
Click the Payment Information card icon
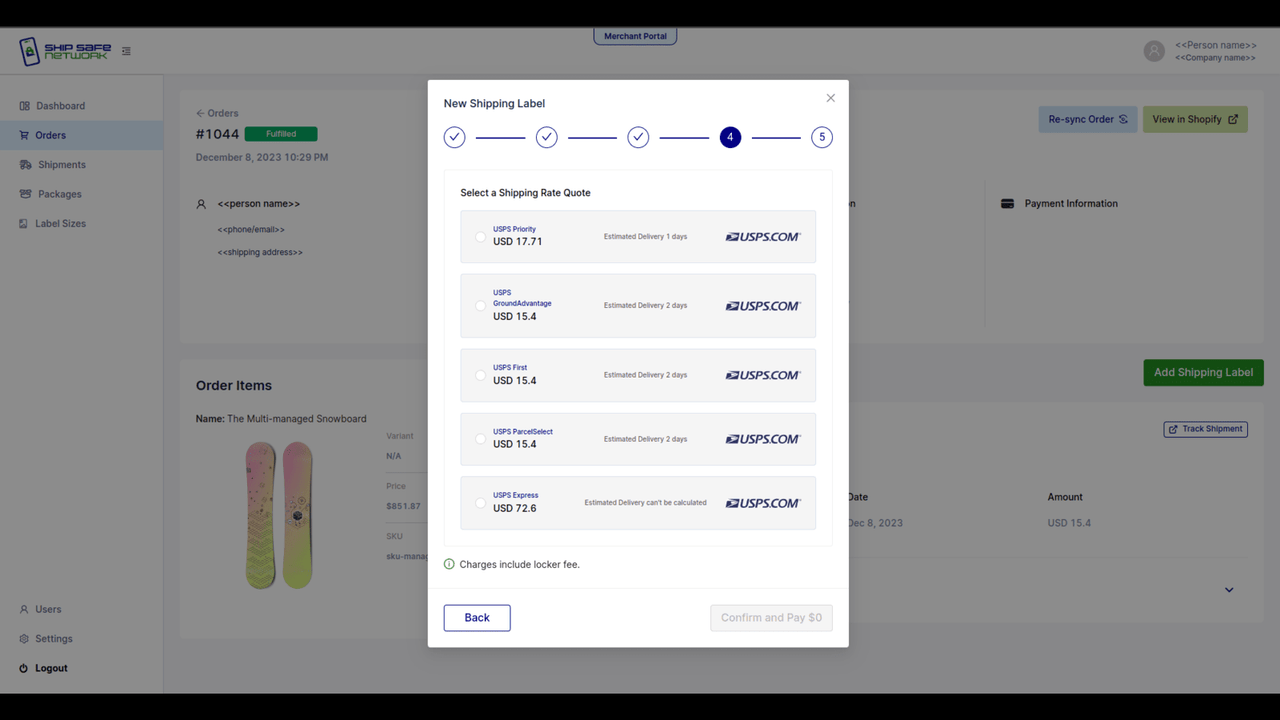coord(1007,204)
